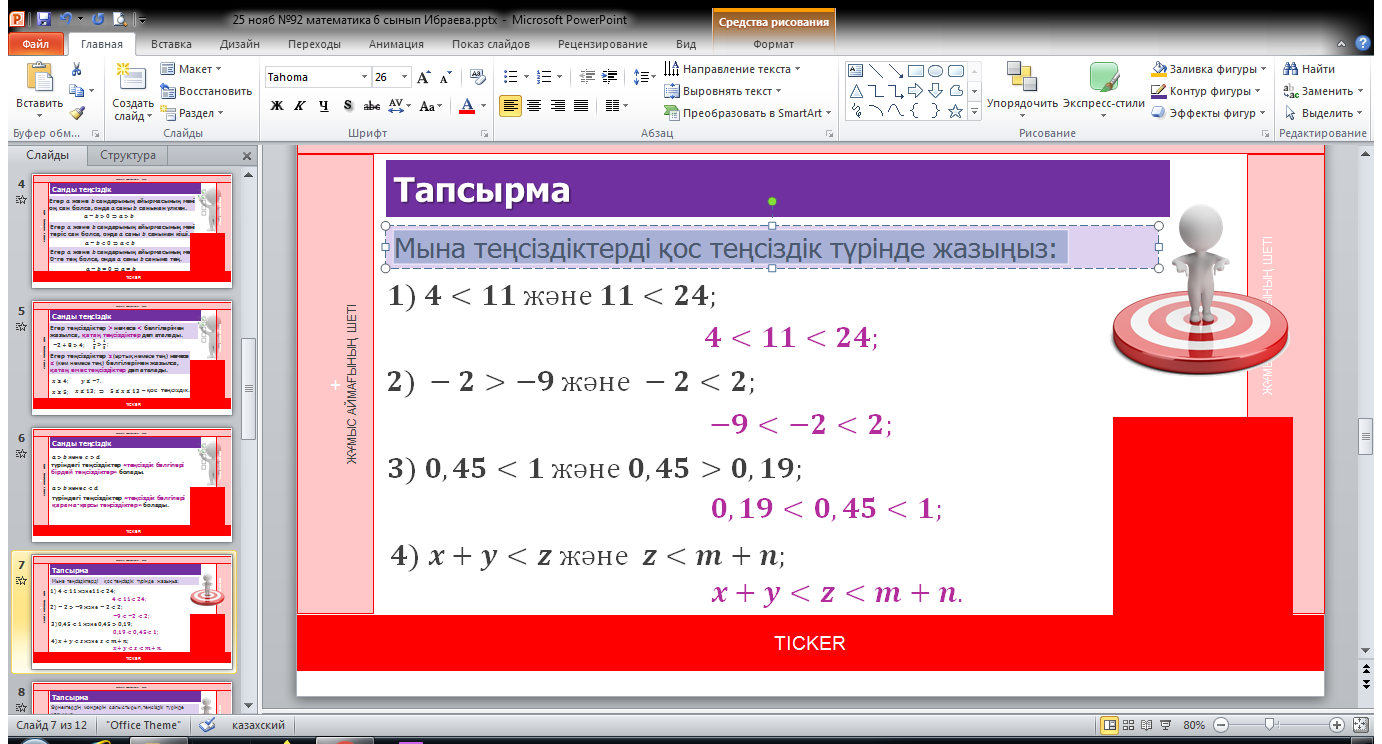This screenshot has width=1382, height=744.
Task: Click the zoom slider handle
Action: (x=1269, y=724)
